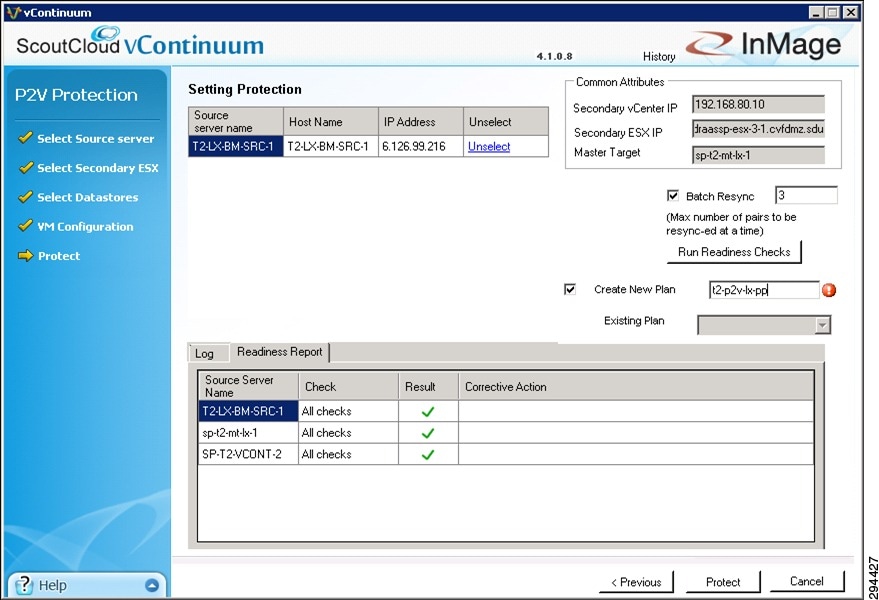The height and width of the screenshot is (600, 879).
Task: Click the green checkmark for sp-t2-mt-lx-1
Action: tap(428, 433)
